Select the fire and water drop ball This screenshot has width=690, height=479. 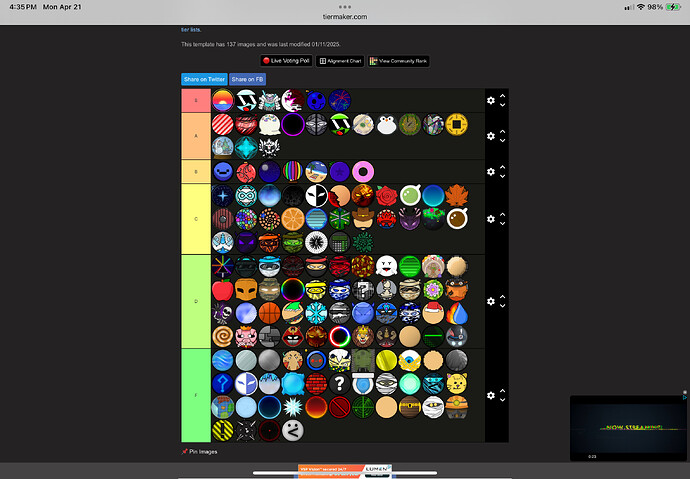(457, 313)
